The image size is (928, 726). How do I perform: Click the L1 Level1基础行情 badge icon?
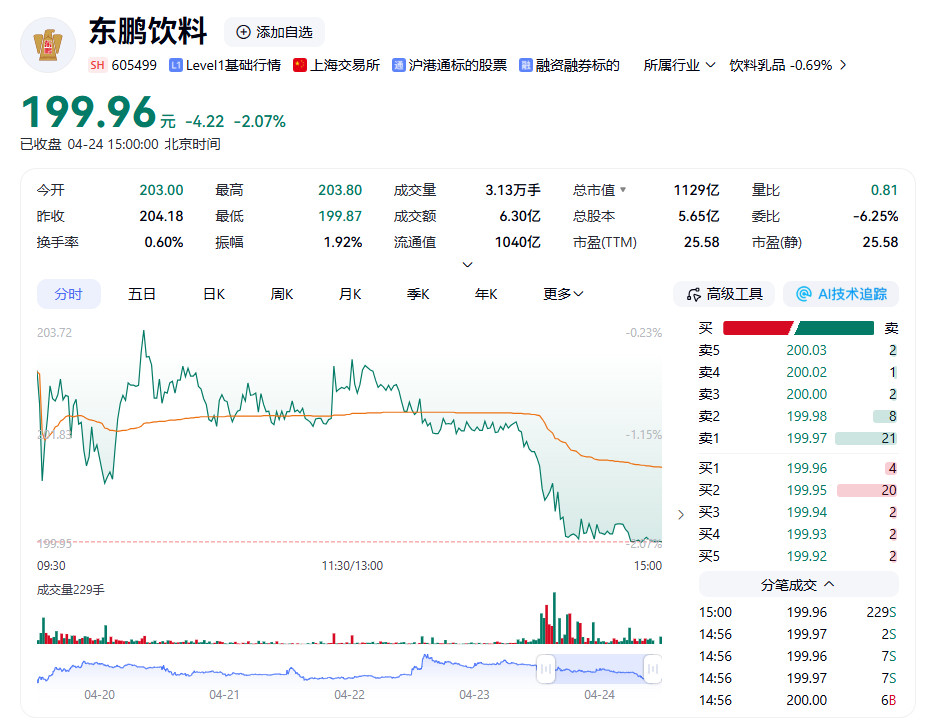click(x=176, y=65)
